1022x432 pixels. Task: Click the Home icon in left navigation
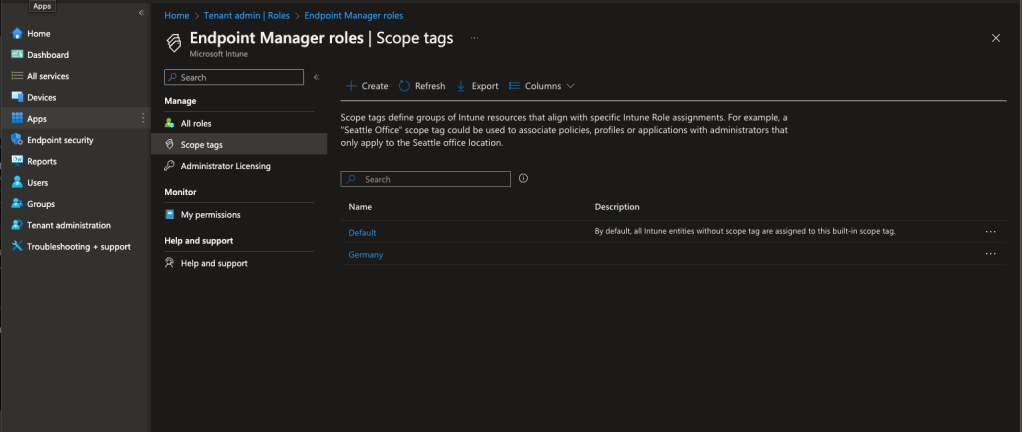pos(17,34)
